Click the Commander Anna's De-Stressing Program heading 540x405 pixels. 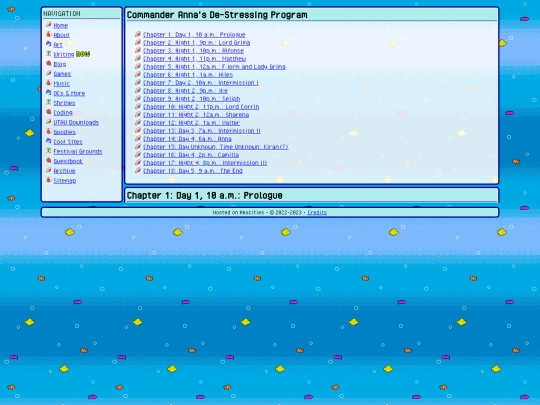click(217, 15)
